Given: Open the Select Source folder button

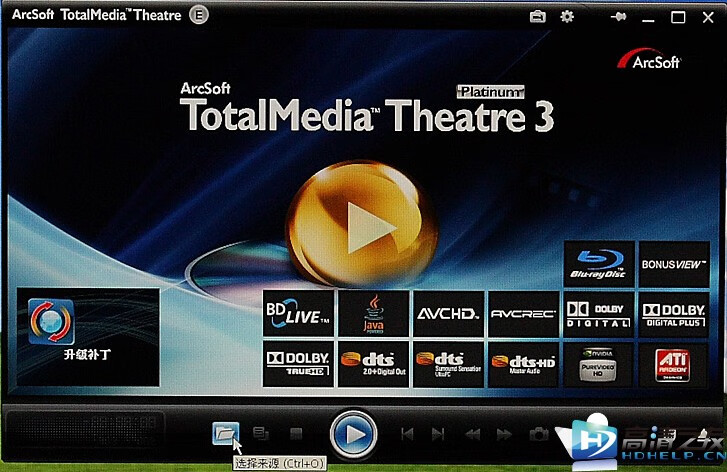Looking at the screenshot, I should click(225, 433).
